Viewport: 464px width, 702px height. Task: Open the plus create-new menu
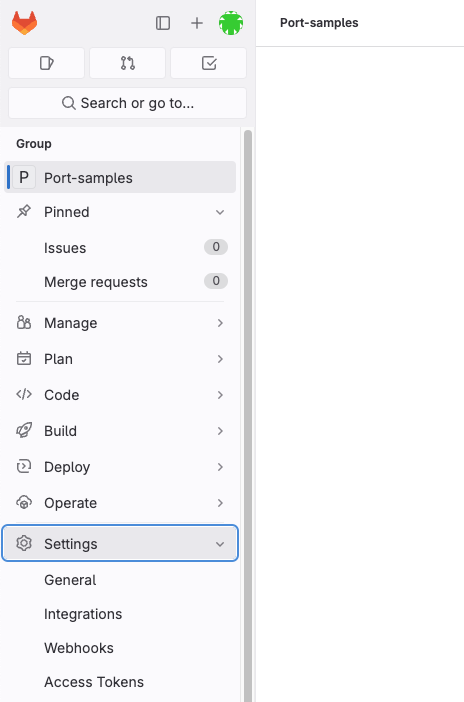tap(197, 23)
